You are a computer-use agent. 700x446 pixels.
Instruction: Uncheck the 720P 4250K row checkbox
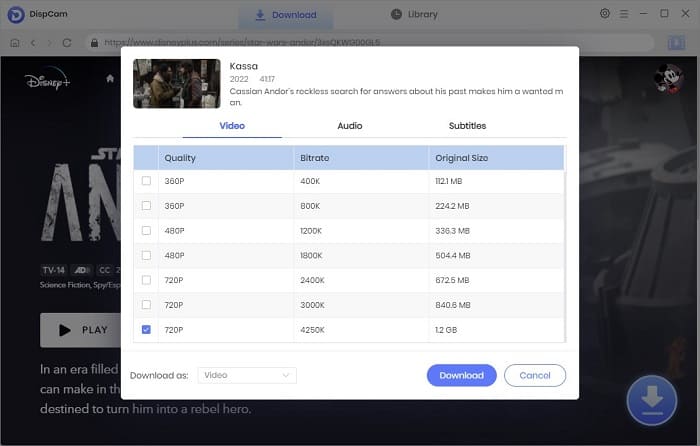tap(146, 329)
